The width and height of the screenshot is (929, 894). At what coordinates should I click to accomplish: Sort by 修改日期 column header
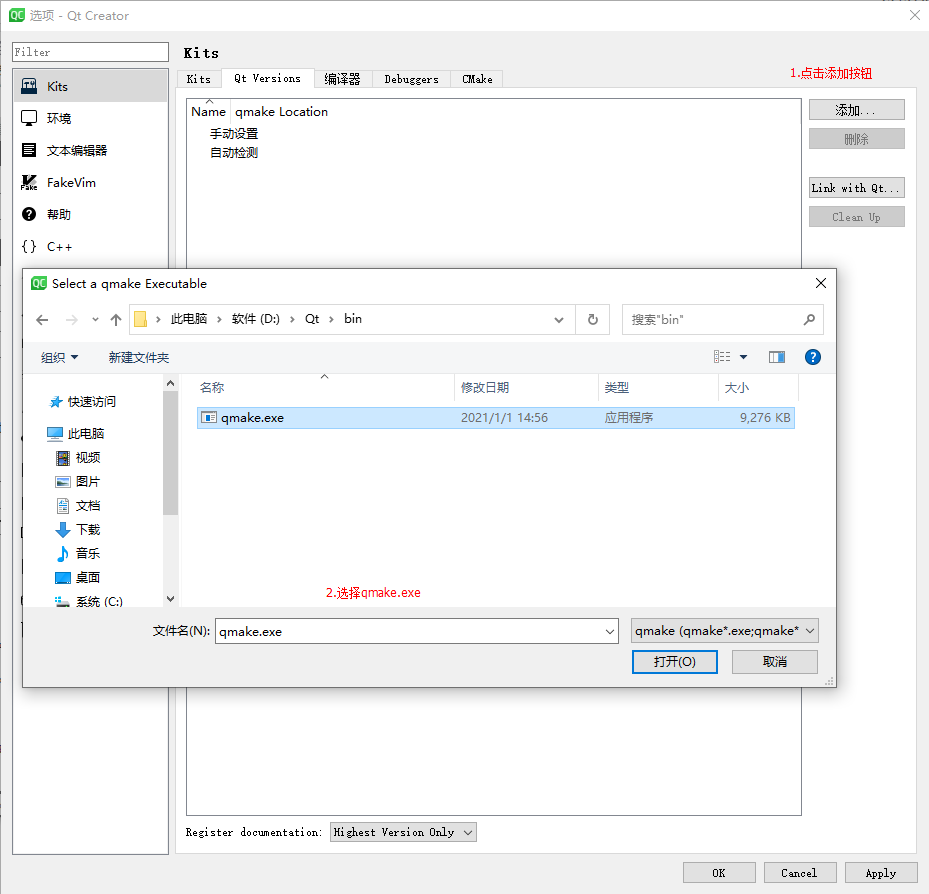point(526,387)
